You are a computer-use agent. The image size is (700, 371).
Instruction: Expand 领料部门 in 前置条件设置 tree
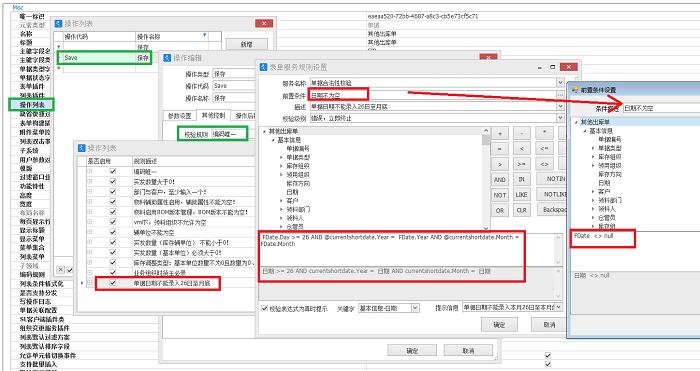(593, 200)
